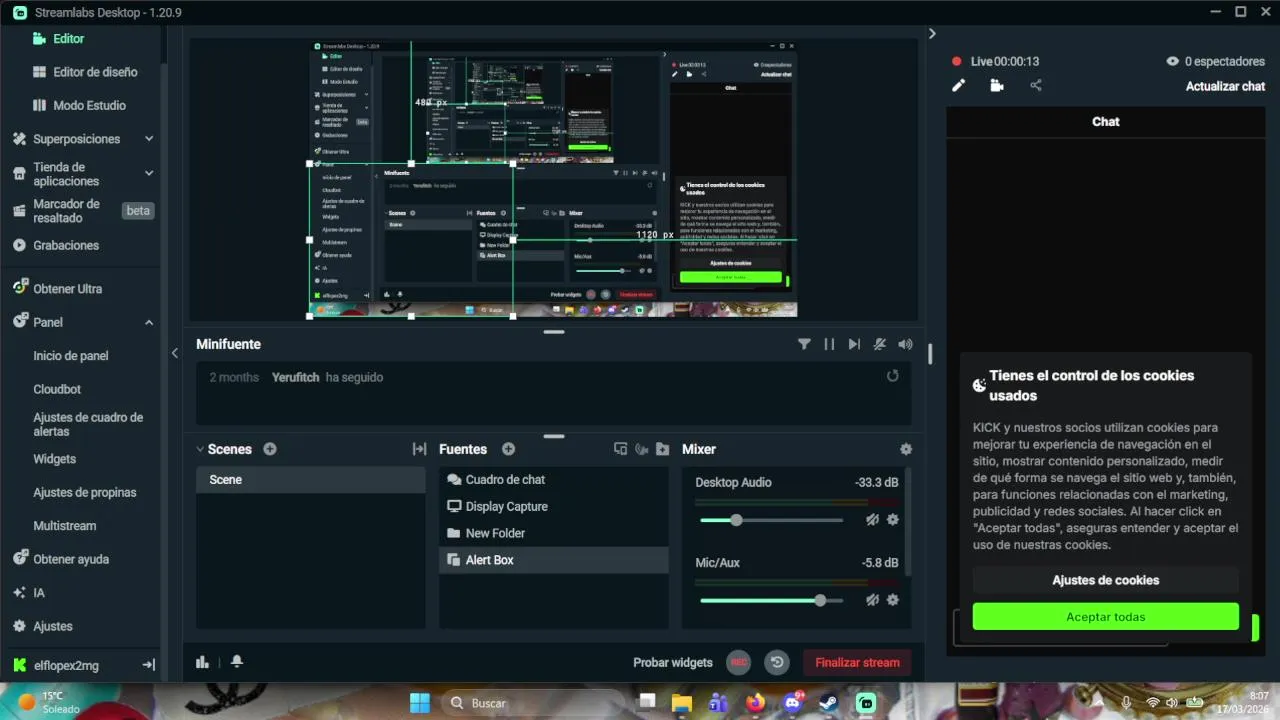1280x720 pixels.
Task: Edit stream info pencil icon
Action: point(958,86)
